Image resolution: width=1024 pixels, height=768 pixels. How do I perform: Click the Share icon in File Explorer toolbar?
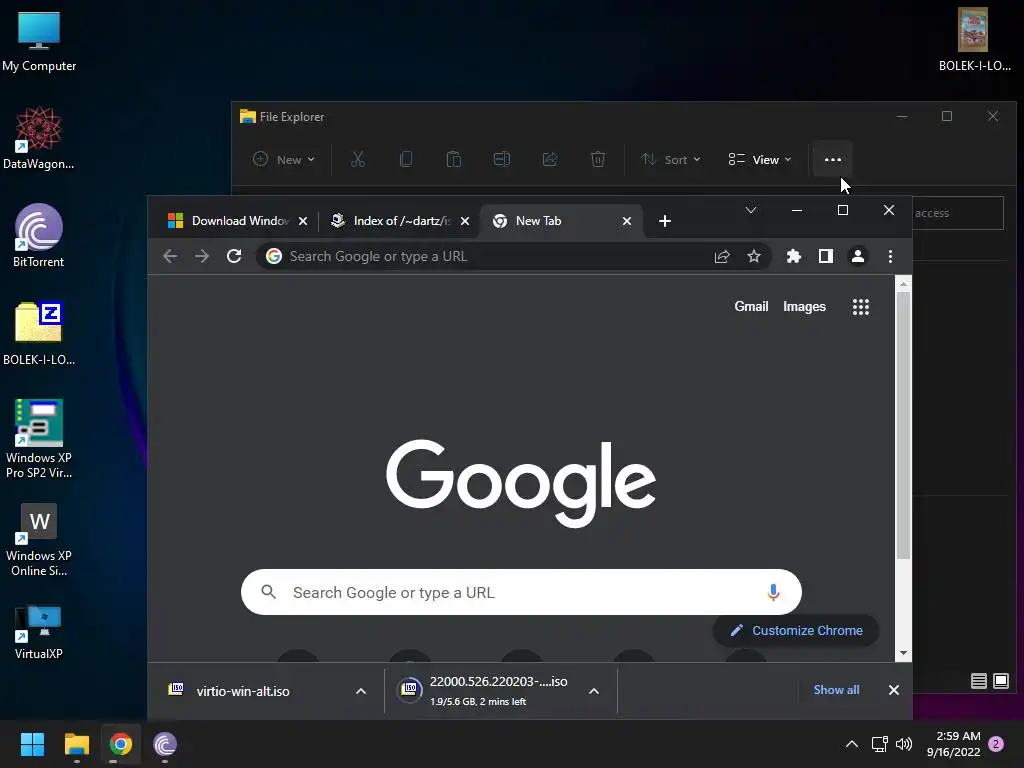(x=550, y=159)
